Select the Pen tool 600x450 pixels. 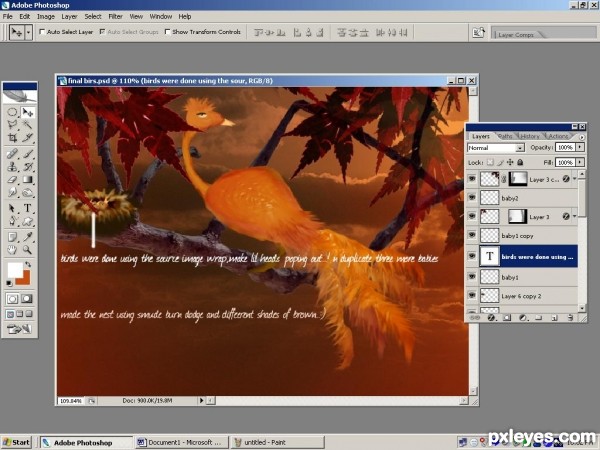12,221
